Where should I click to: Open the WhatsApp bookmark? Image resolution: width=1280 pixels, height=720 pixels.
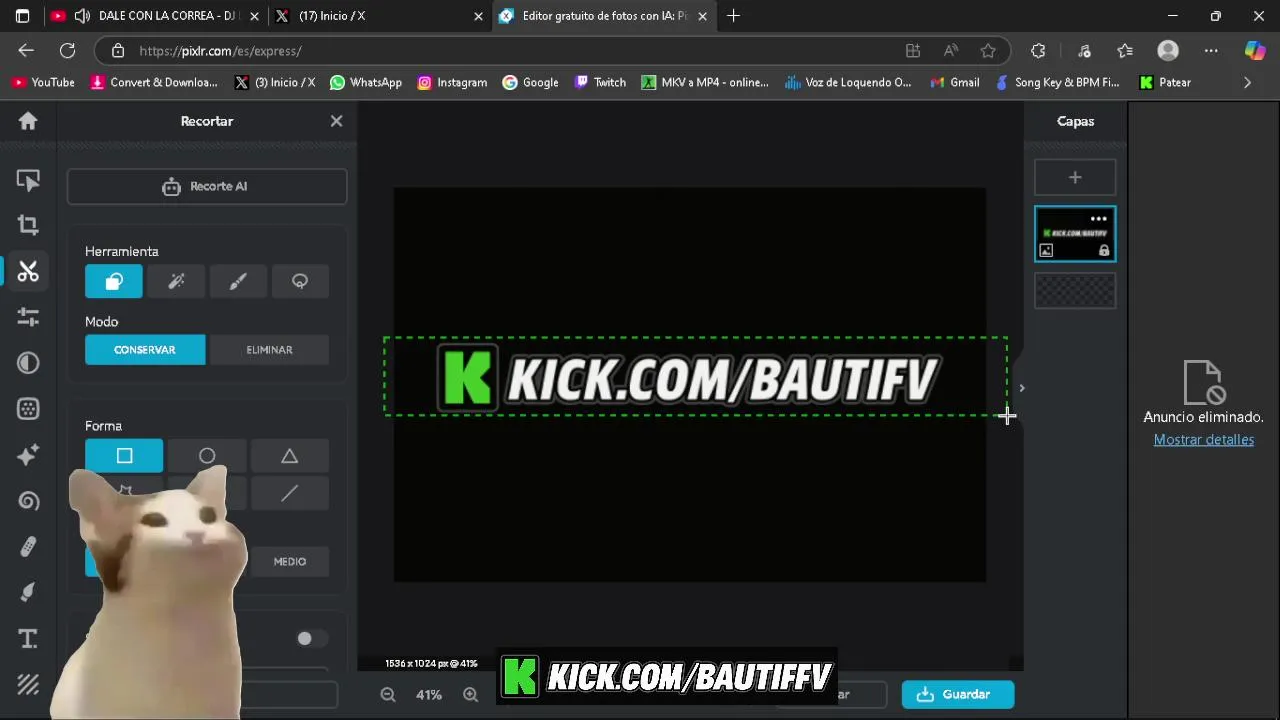tap(365, 83)
